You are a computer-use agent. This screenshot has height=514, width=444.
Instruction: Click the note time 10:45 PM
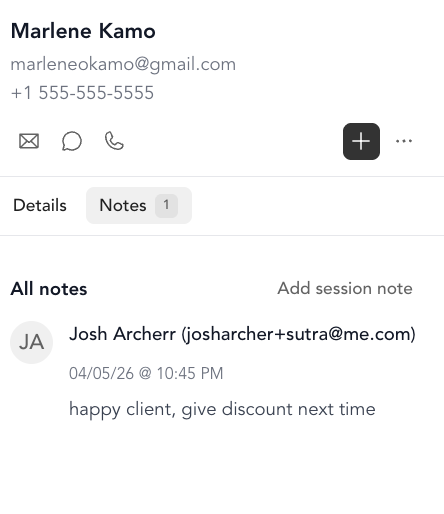pos(190,373)
